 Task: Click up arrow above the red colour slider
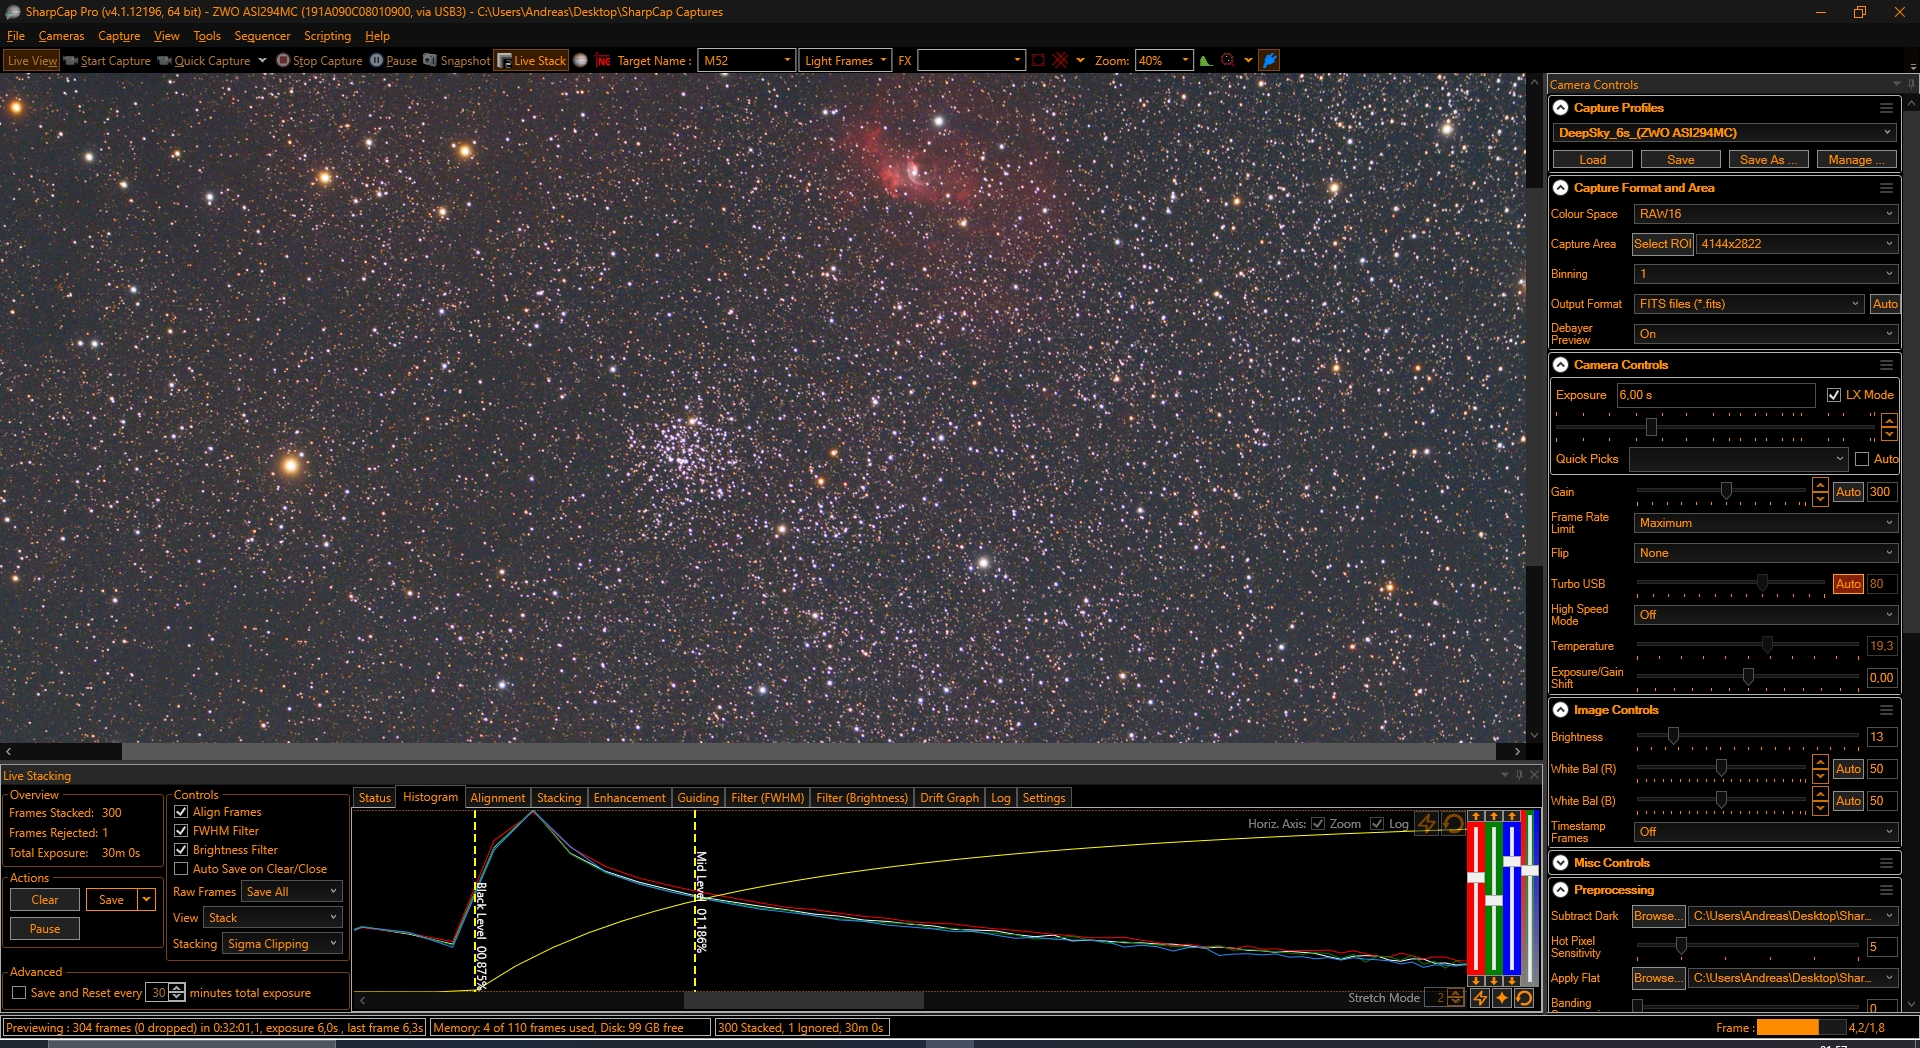click(x=1476, y=817)
